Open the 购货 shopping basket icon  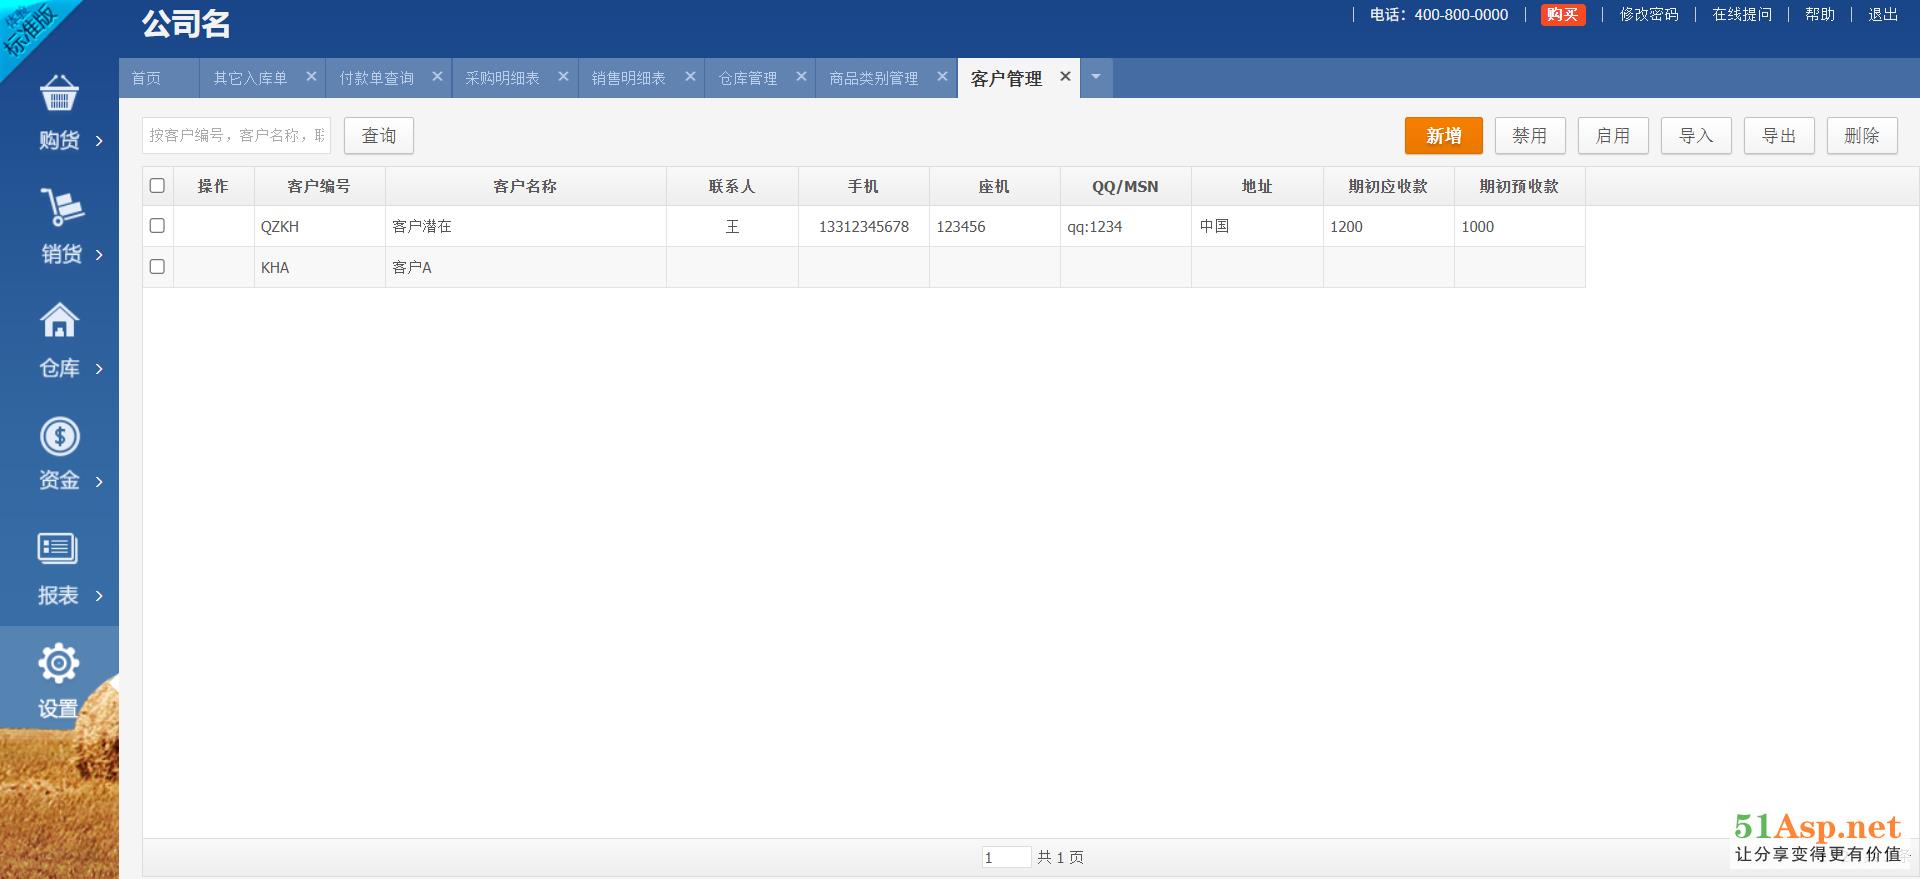click(x=59, y=94)
